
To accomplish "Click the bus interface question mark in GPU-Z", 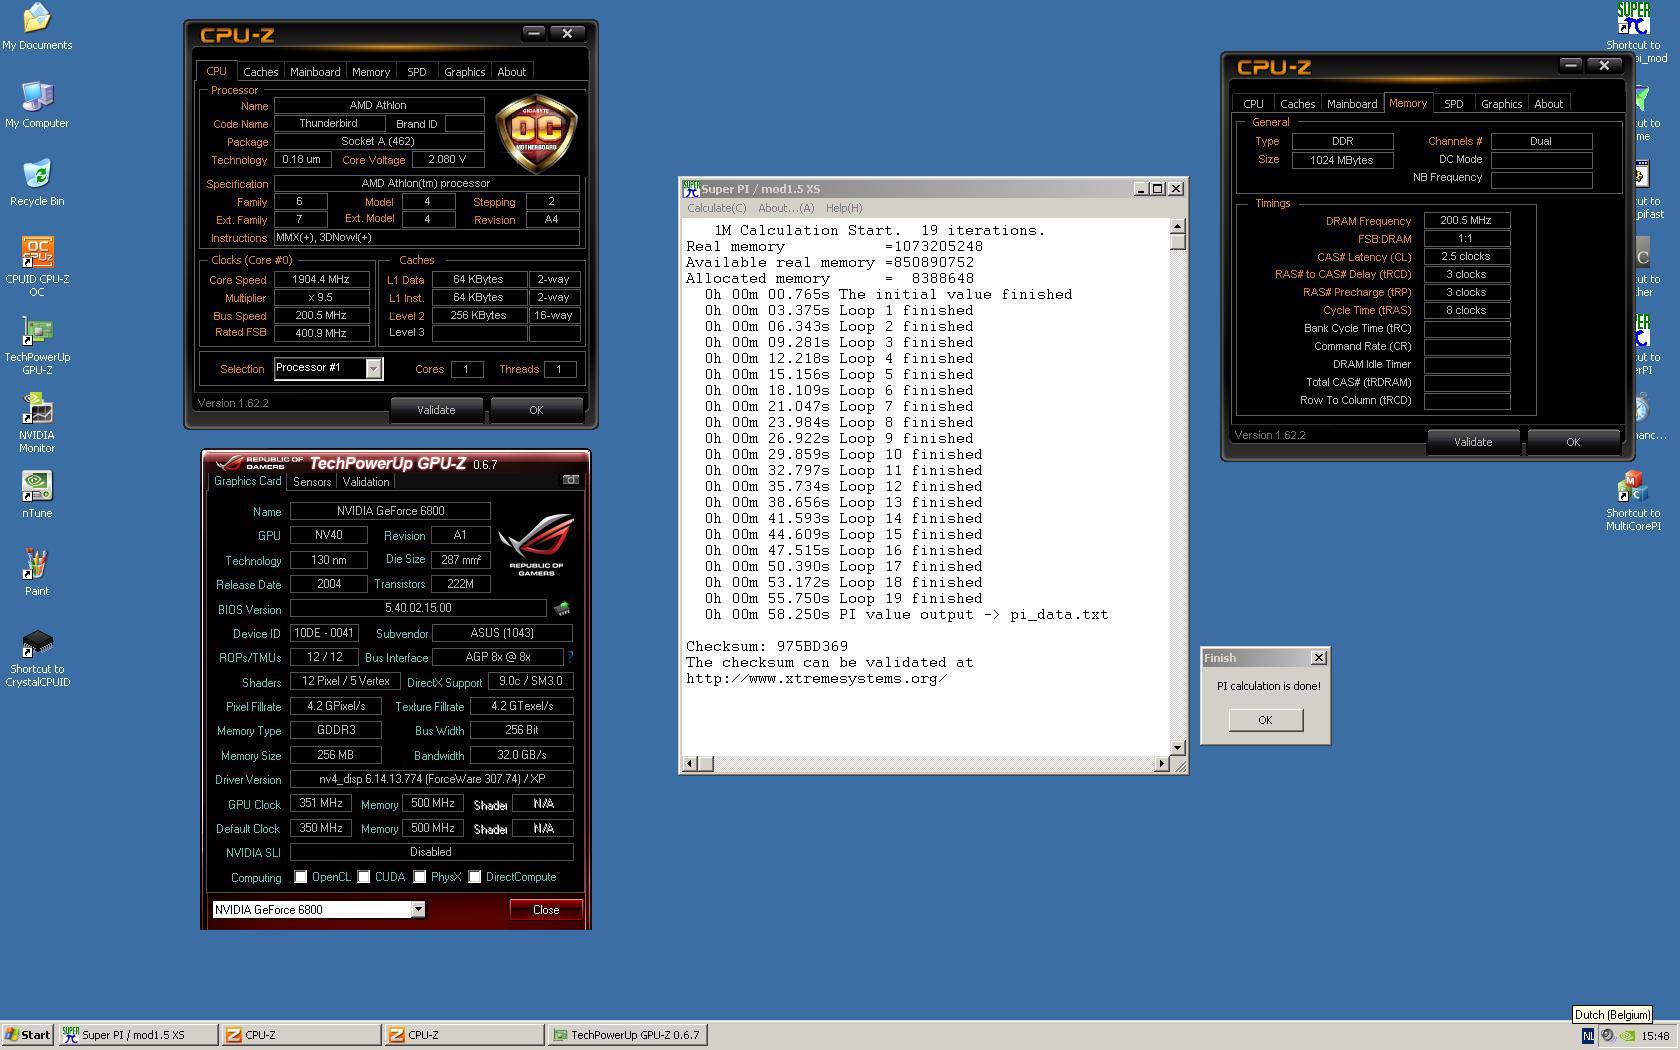I will pos(570,657).
